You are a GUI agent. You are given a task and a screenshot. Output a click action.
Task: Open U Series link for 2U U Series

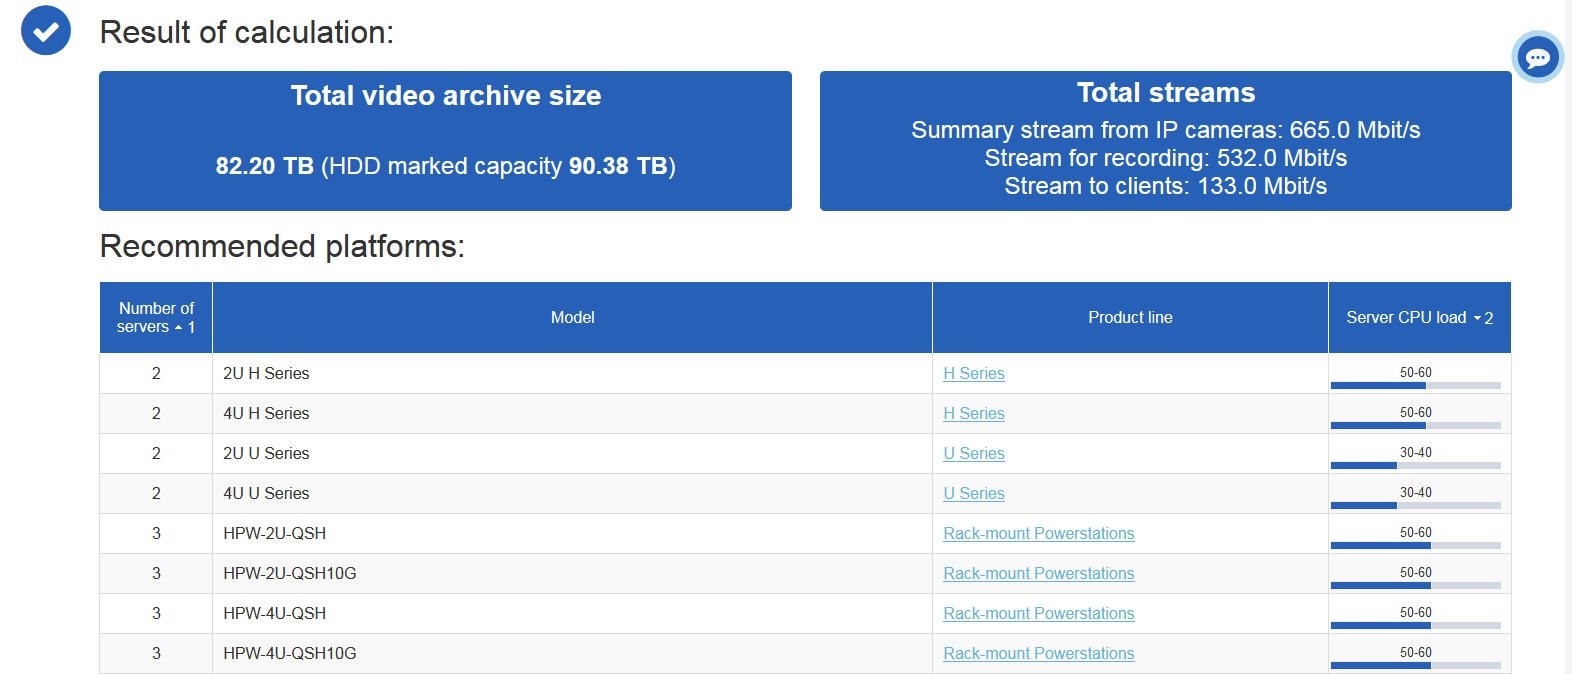pyautogui.click(x=974, y=453)
